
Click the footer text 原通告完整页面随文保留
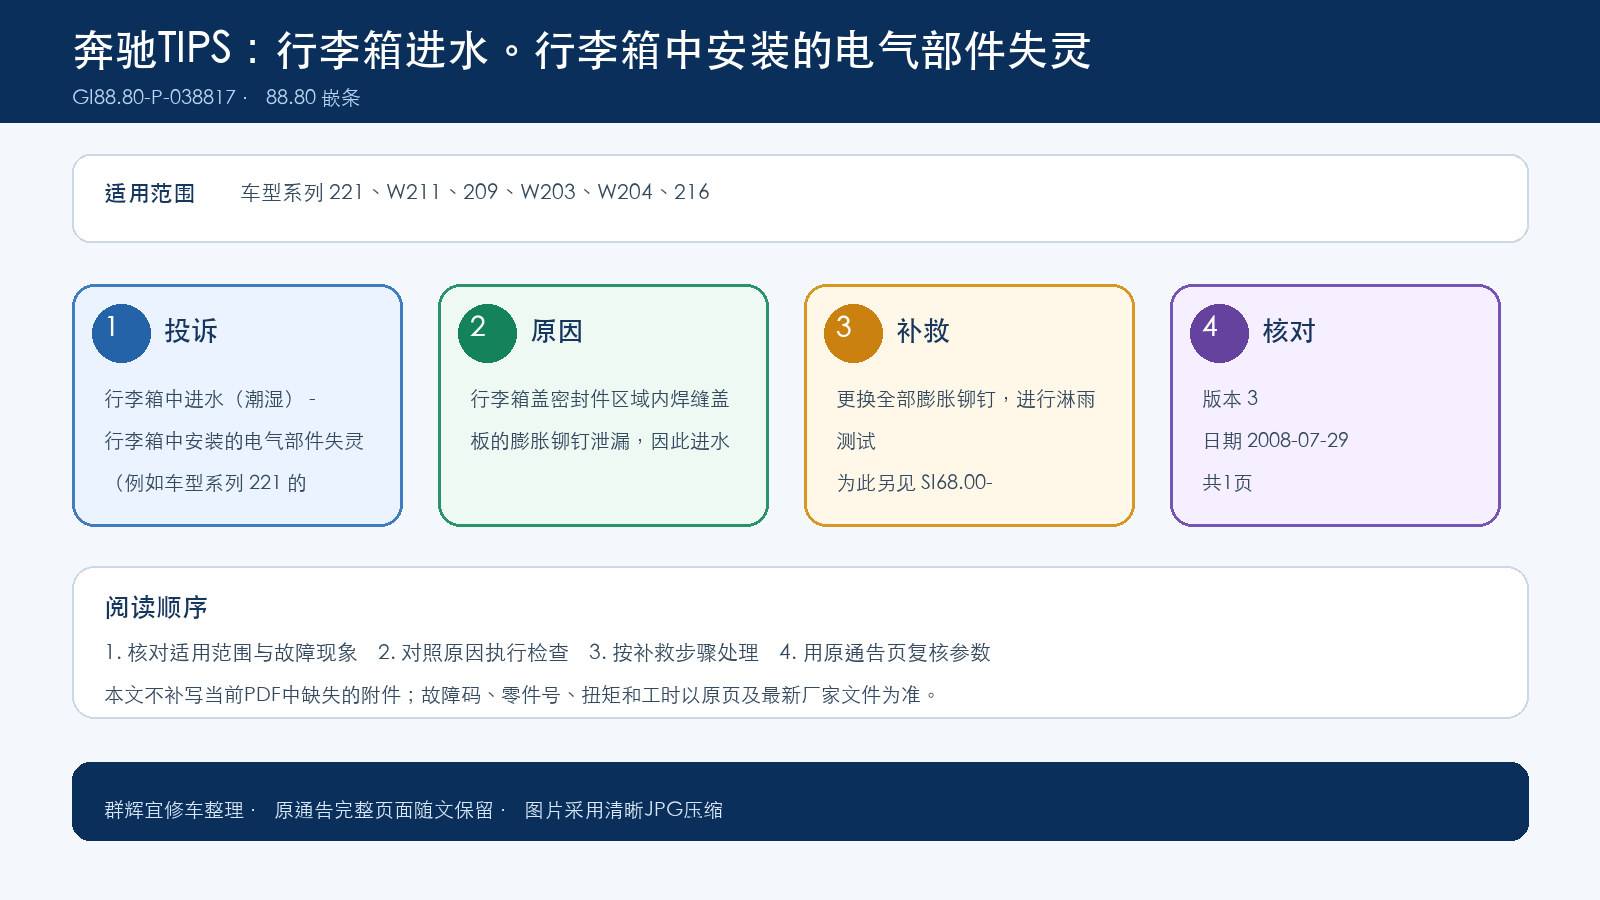[384, 810]
